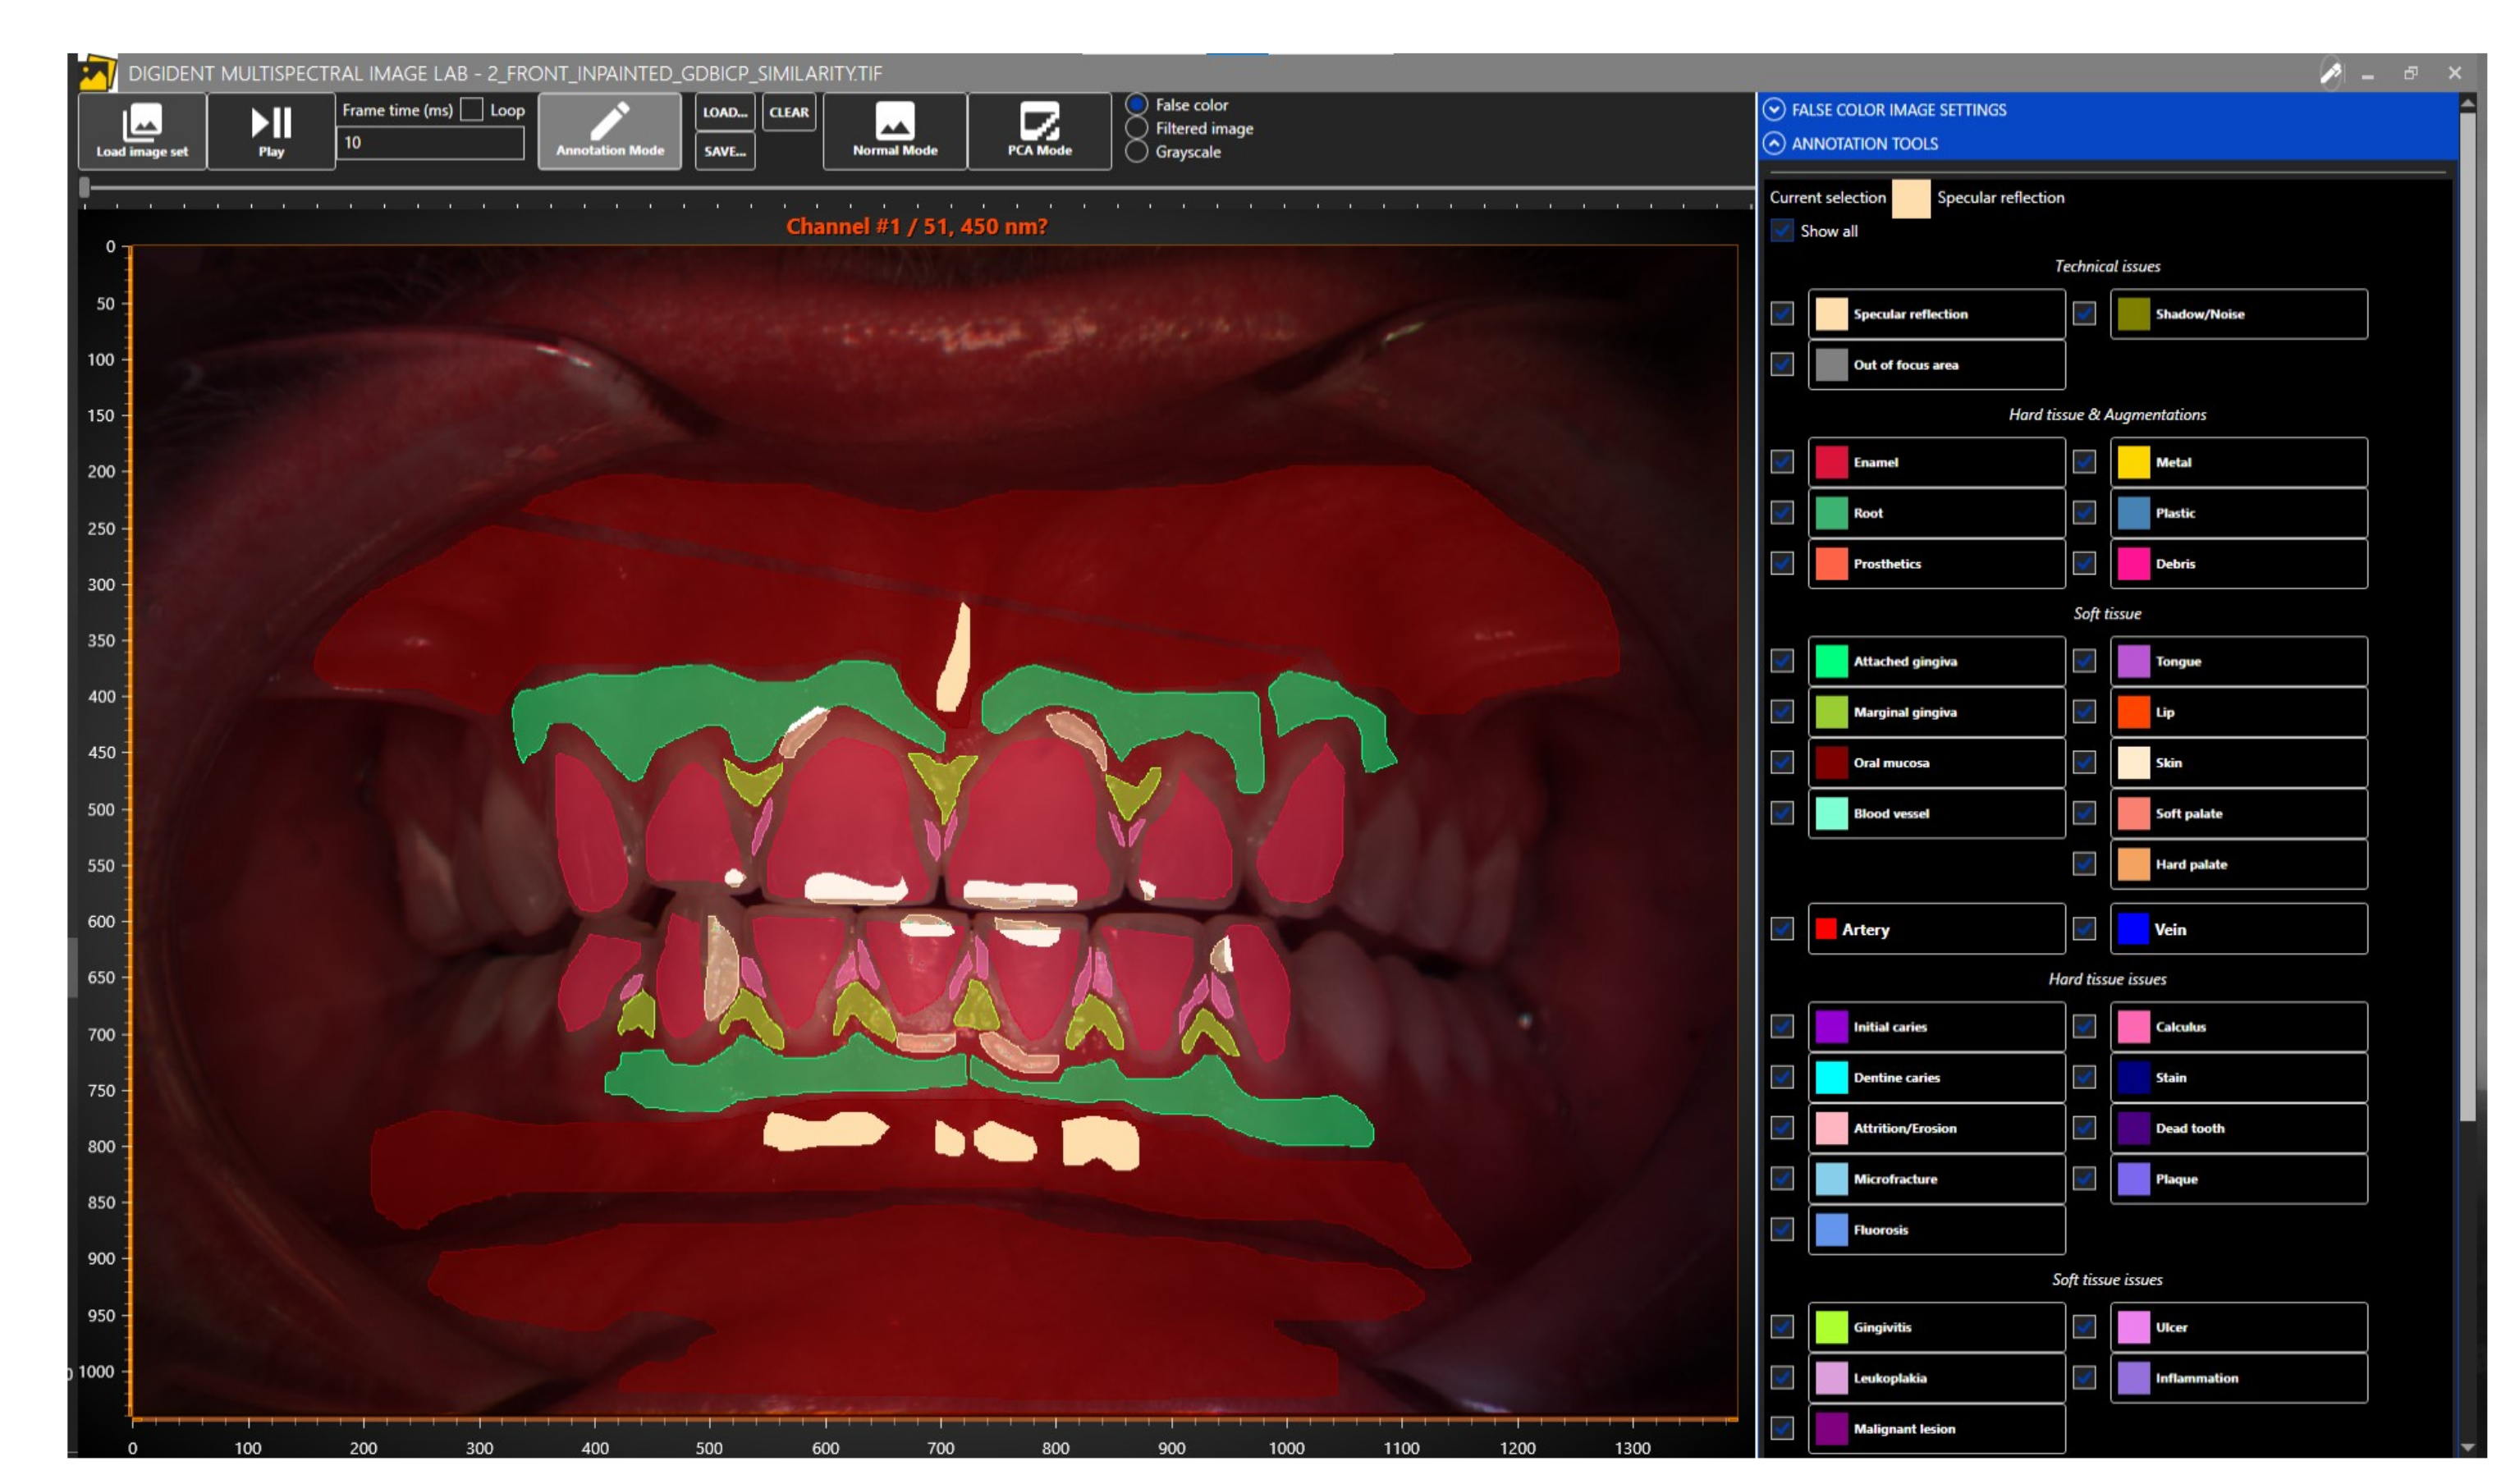The height and width of the screenshot is (1484, 2515).
Task: Click the Frame time input field
Action: click(430, 143)
